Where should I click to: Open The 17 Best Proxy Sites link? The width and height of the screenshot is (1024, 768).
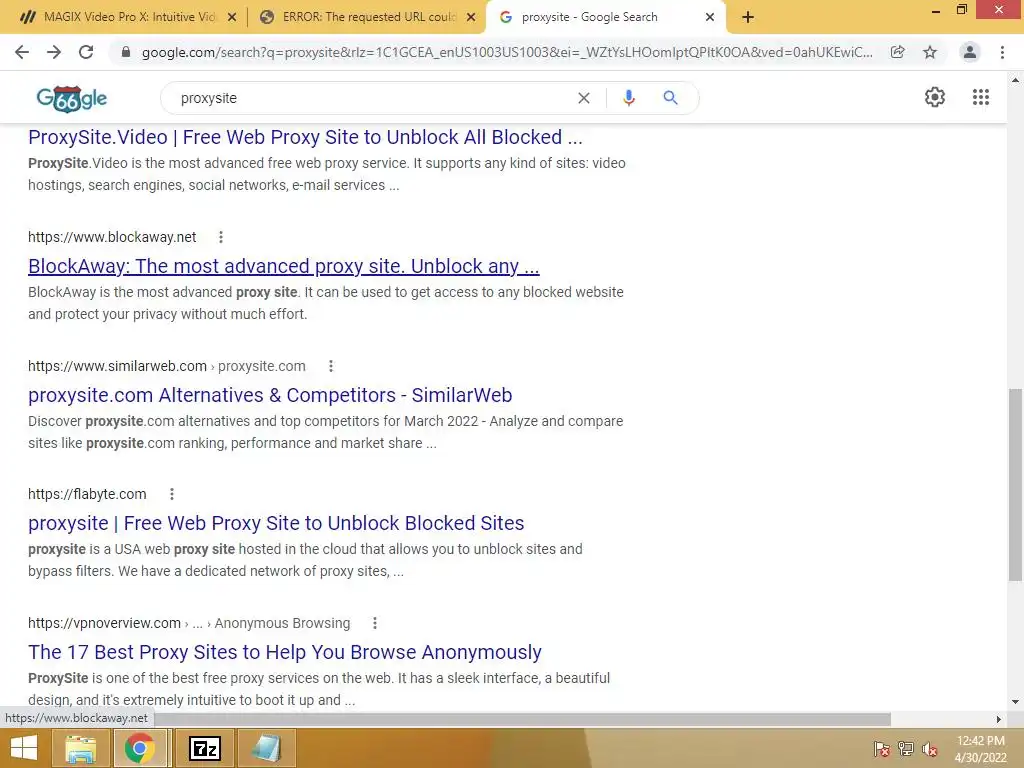click(285, 652)
